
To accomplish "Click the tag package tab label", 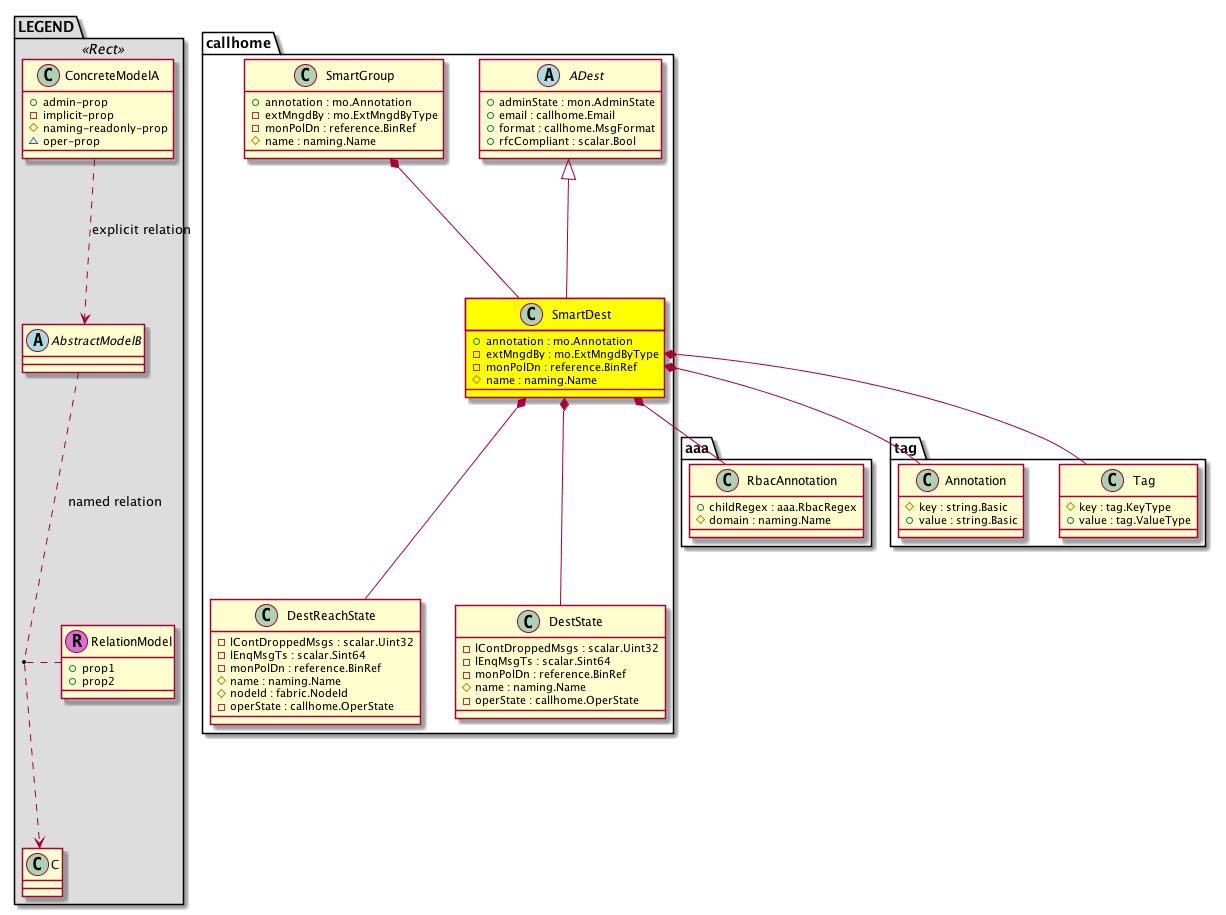I will coord(906,448).
